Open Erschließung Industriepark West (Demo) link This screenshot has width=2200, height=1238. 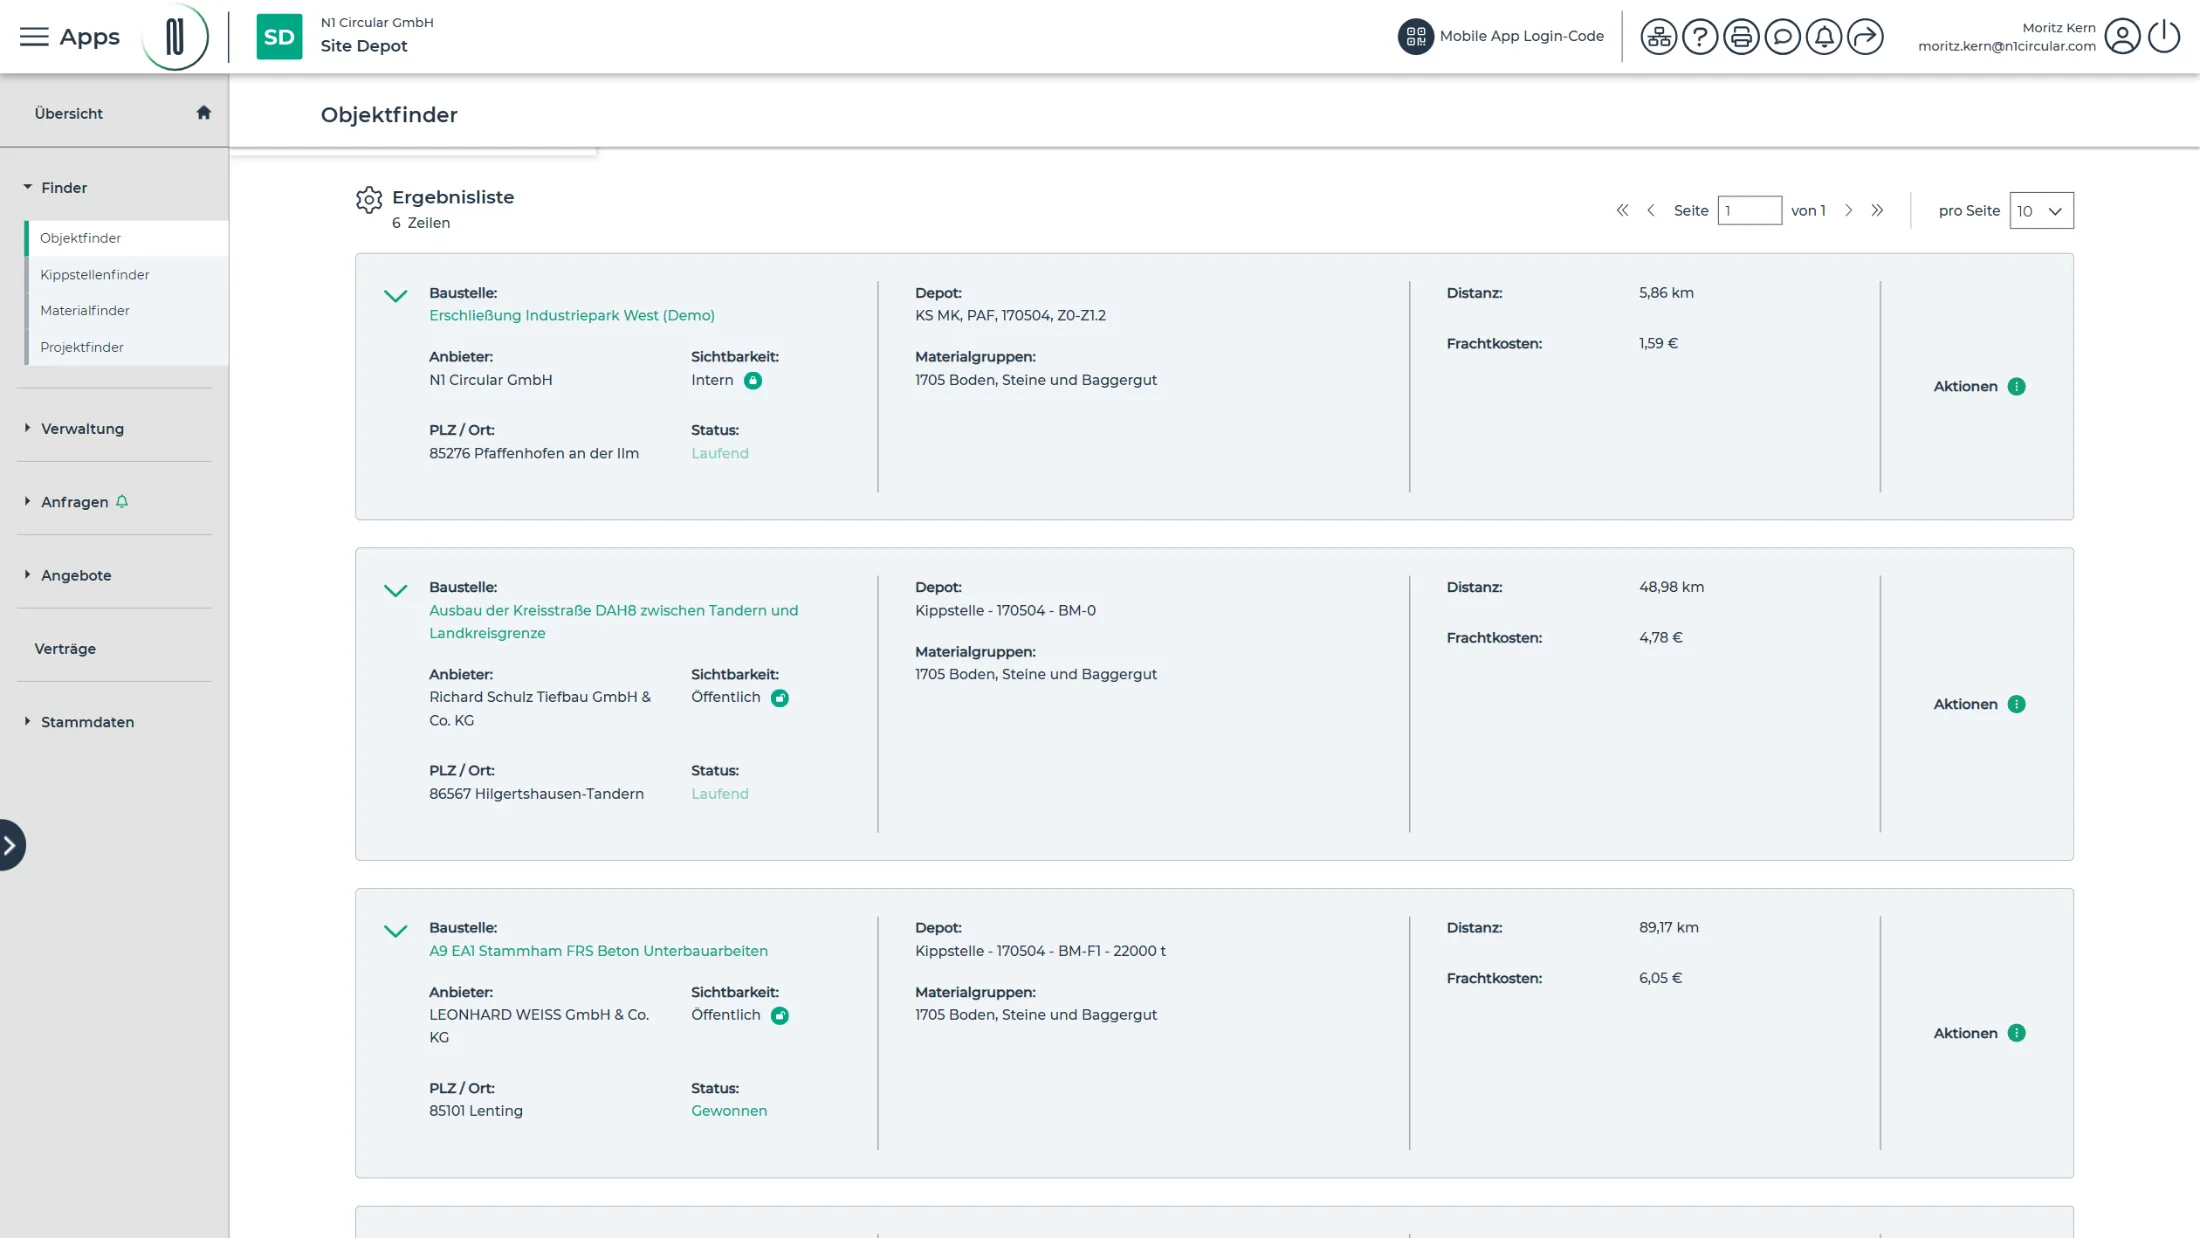[x=571, y=315]
